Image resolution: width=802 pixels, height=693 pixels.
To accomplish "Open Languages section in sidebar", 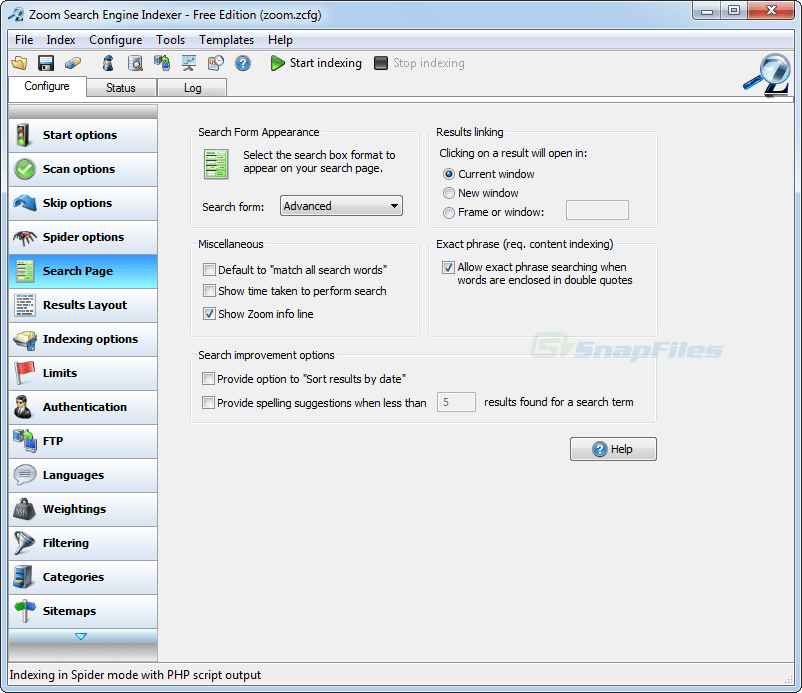I will (x=83, y=476).
